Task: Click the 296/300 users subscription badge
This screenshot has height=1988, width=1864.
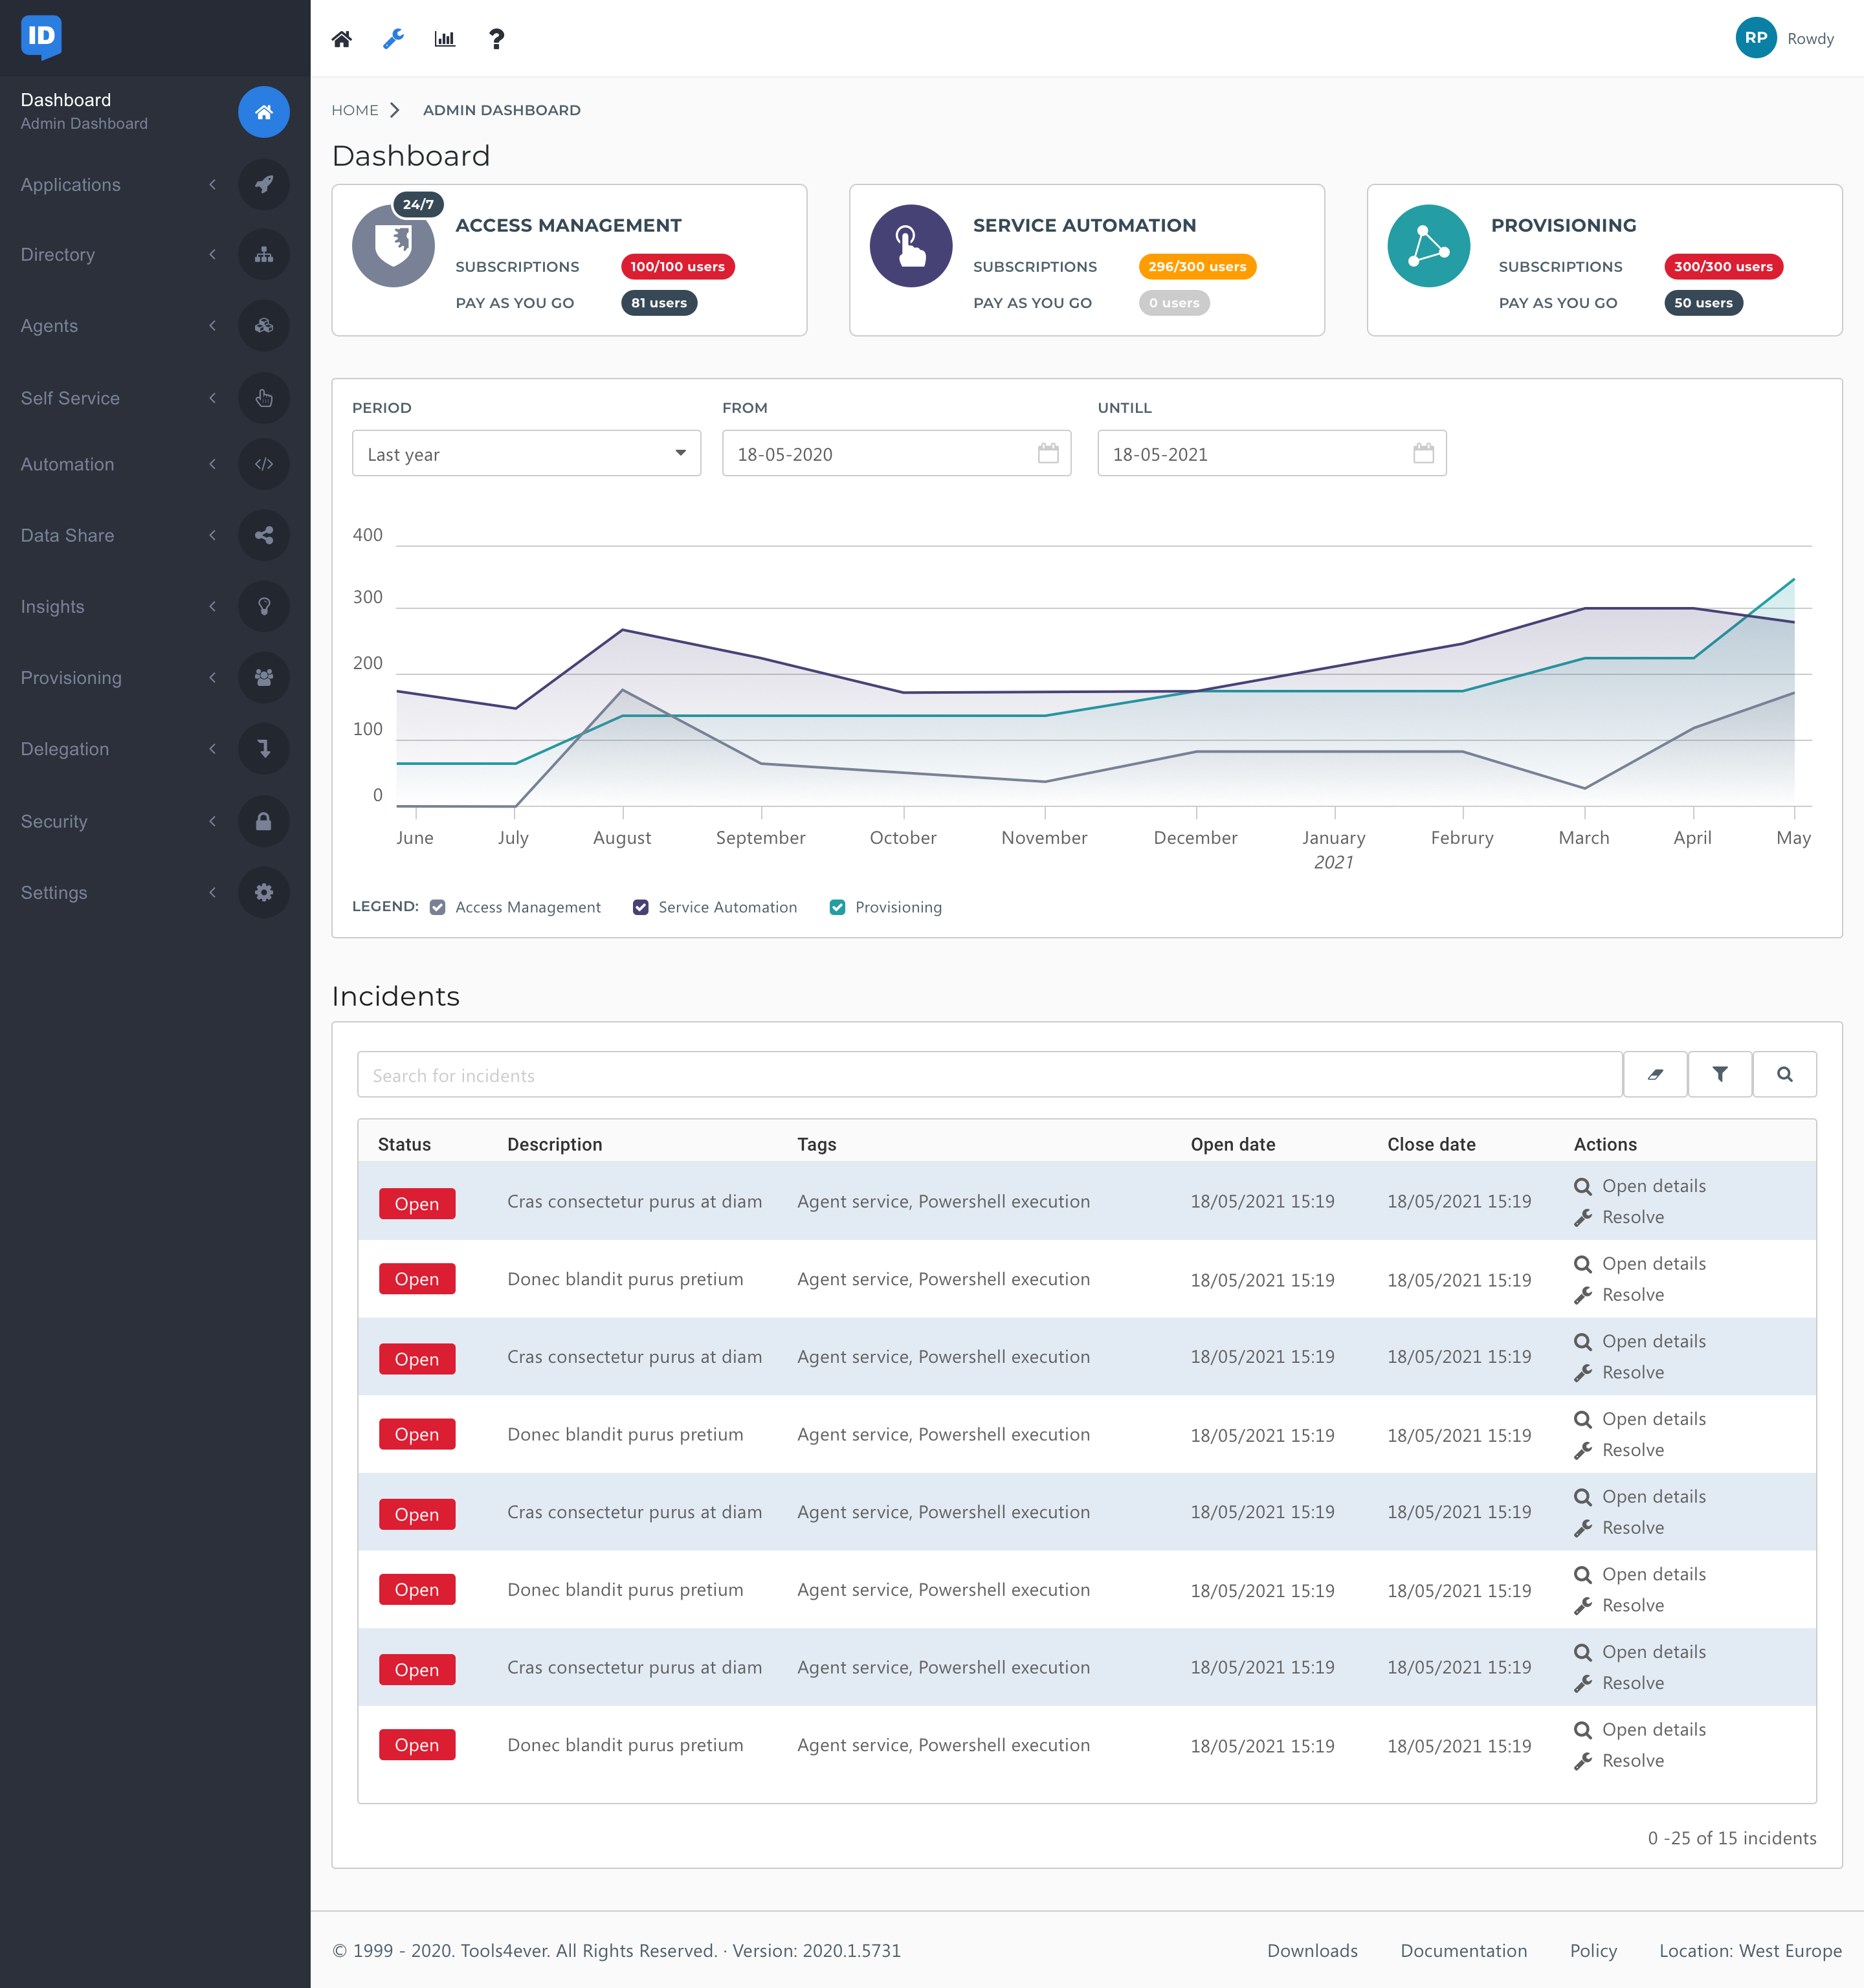Action: (1197, 267)
